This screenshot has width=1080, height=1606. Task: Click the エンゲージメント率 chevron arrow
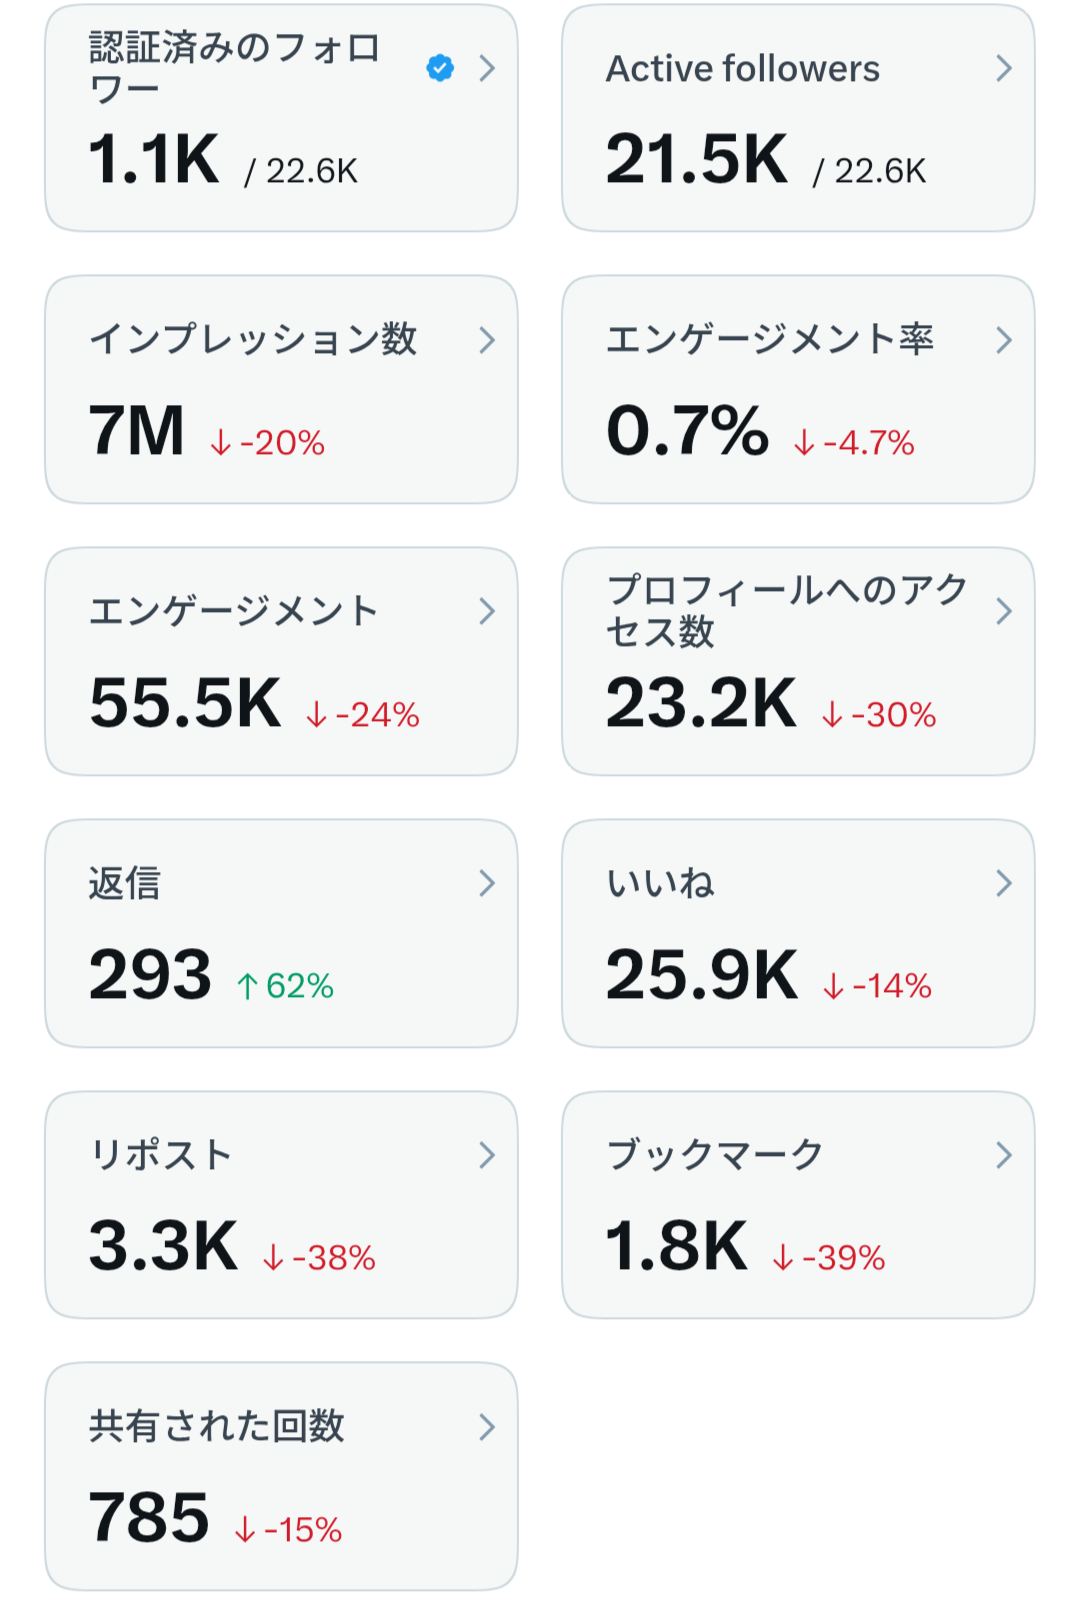[1004, 340]
